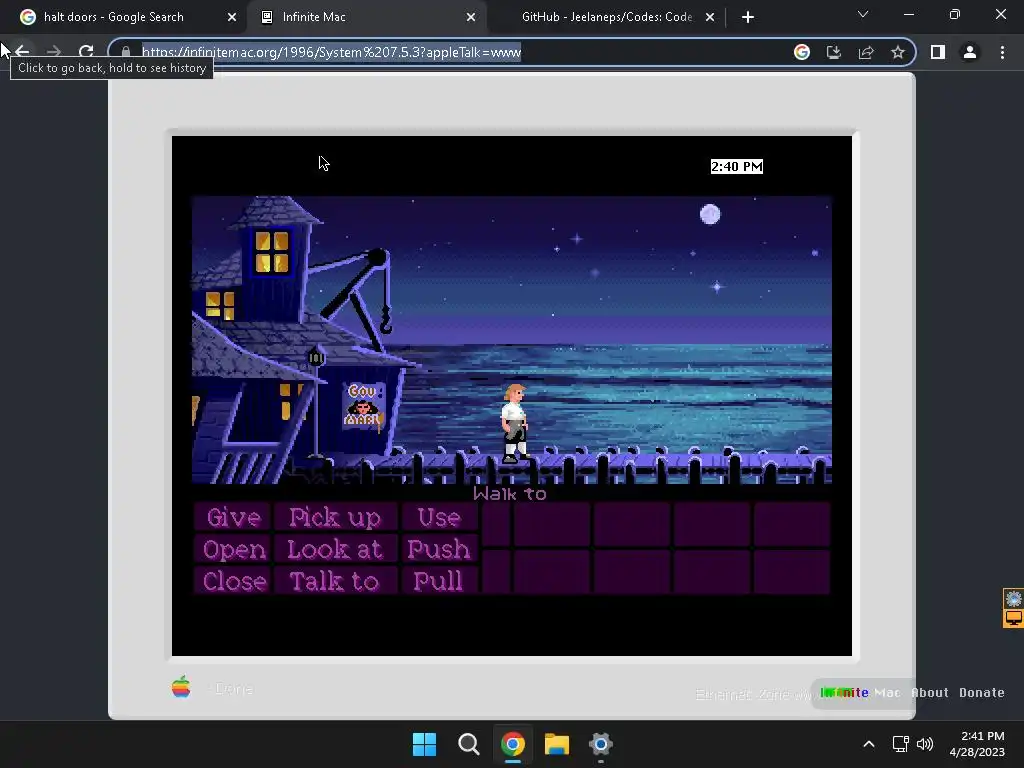Screen dimensions: 1024x768
Task: Open File Explorer from taskbar
Action: pos(557,744)
